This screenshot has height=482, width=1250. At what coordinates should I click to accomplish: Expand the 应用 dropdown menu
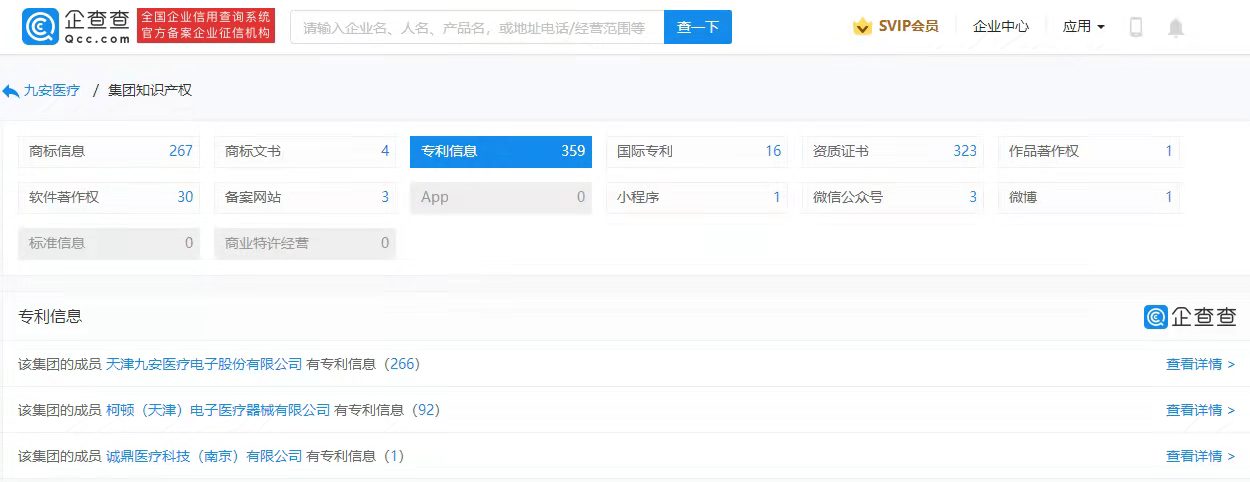[x=1084, y=27]
